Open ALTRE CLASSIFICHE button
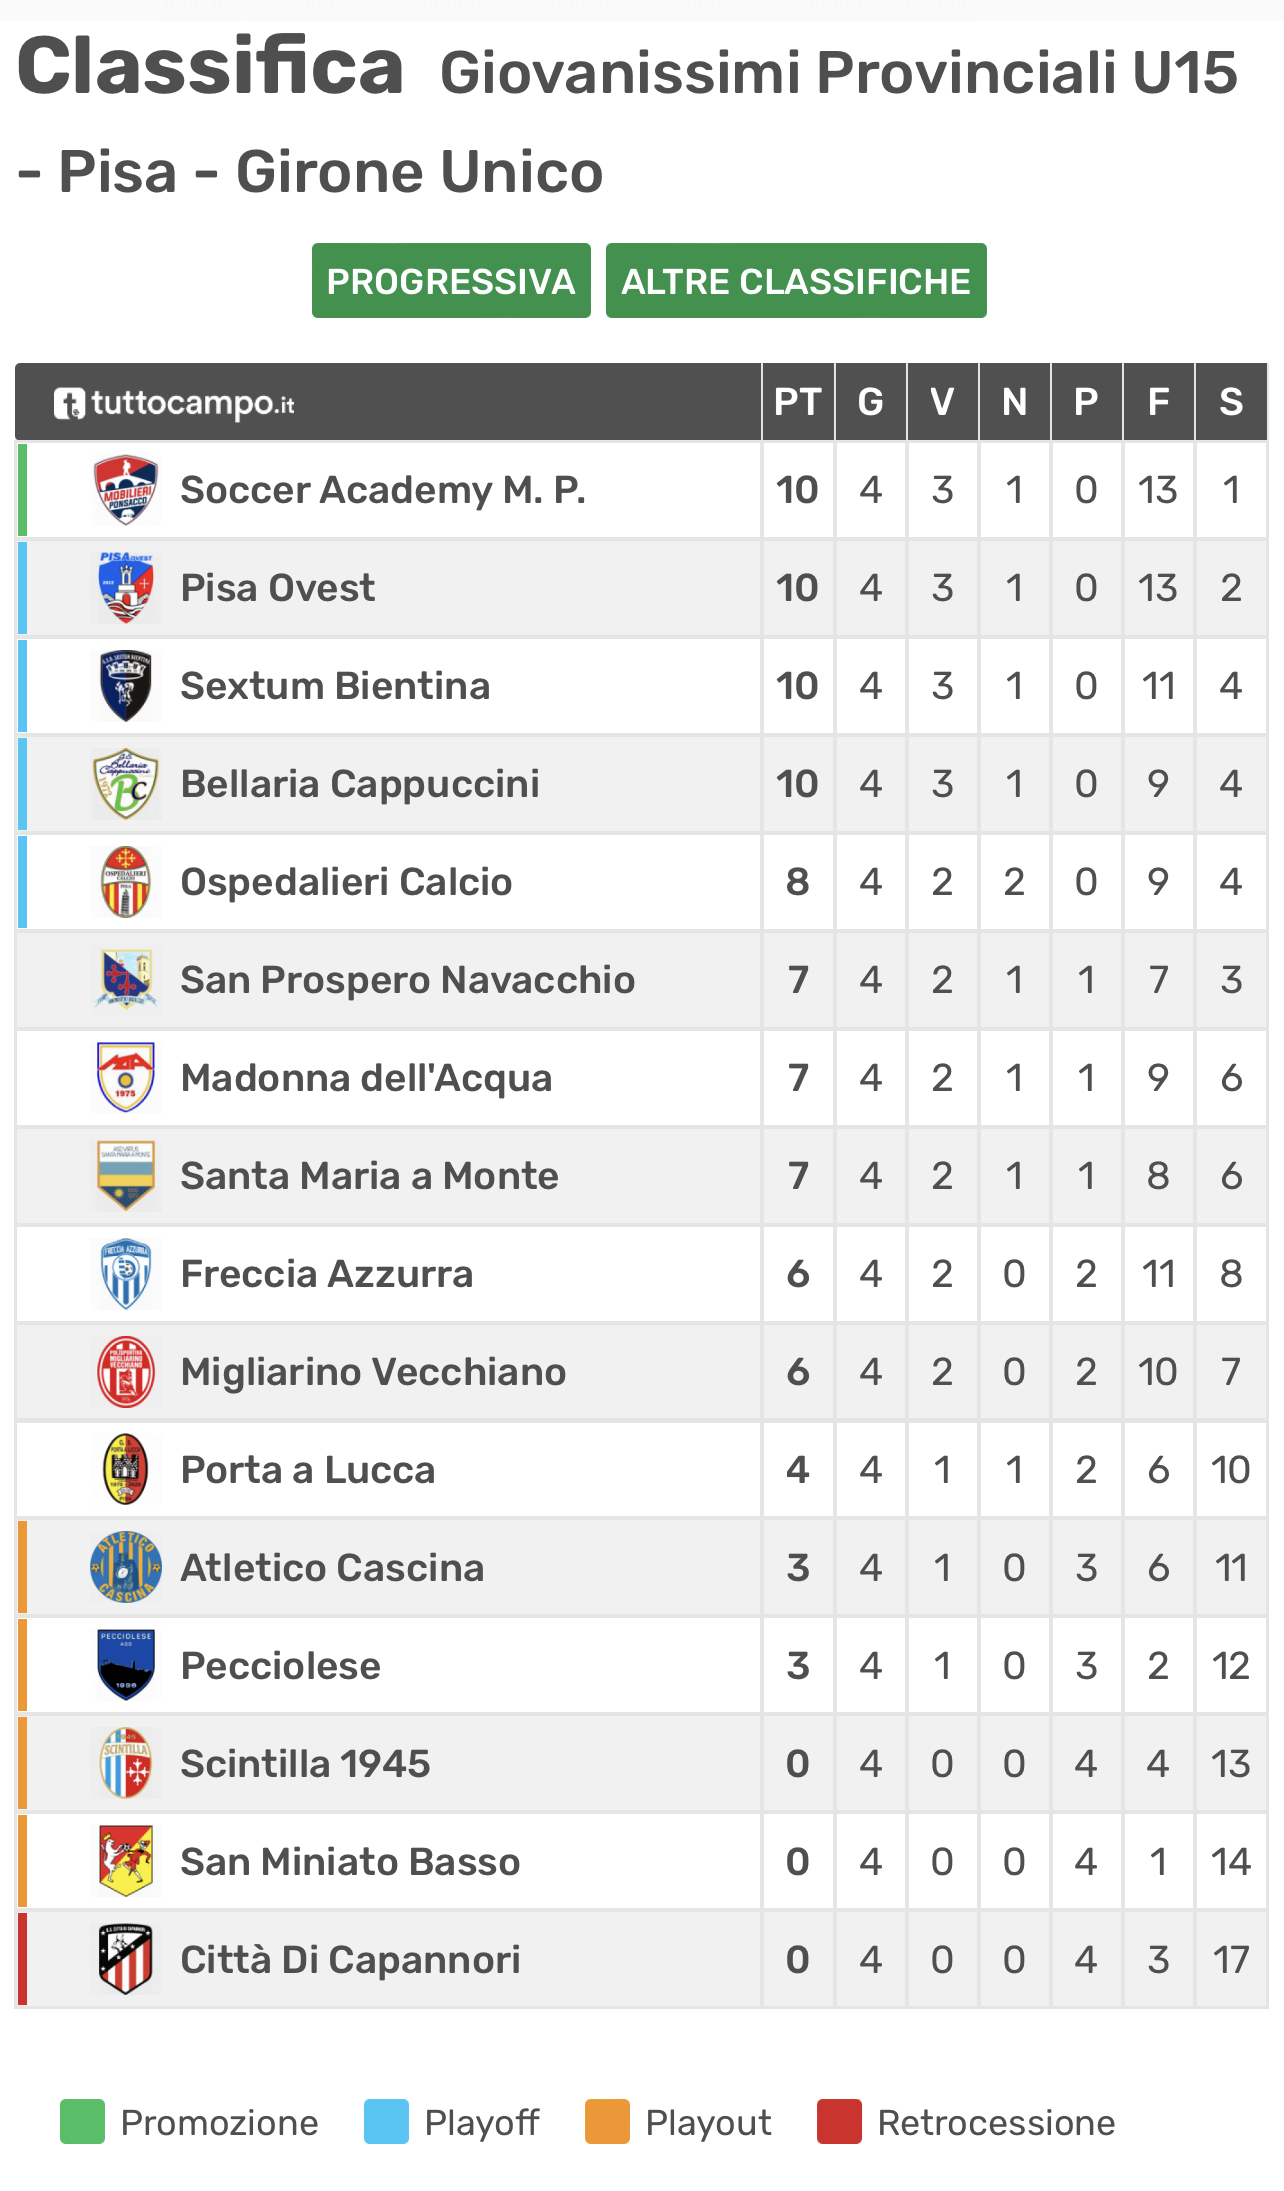The width and height of the screenshot is (1284, 2191). click(x=796, y=281)
